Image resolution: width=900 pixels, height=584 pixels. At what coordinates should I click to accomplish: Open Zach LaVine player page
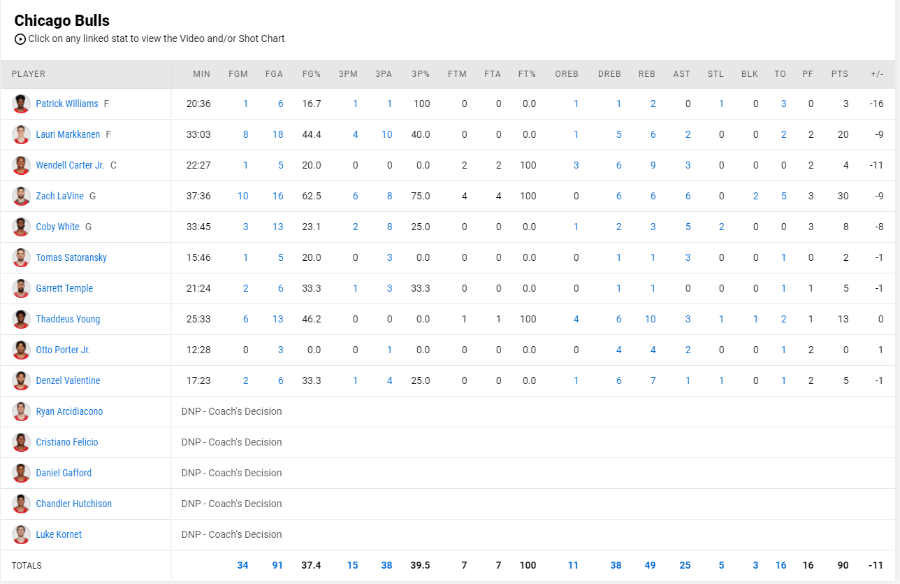point(60,196)
